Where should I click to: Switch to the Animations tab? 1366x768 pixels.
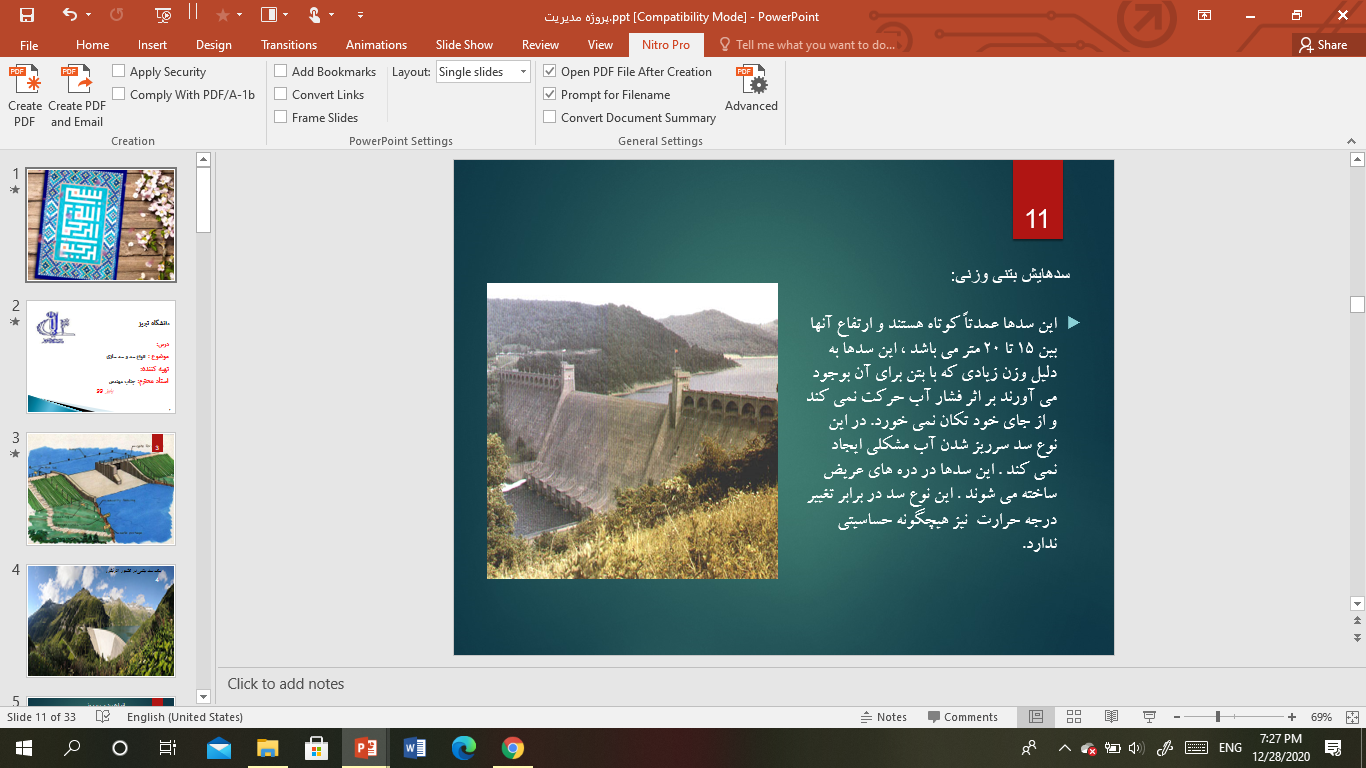pyautogui.click(x=376, y=45)
